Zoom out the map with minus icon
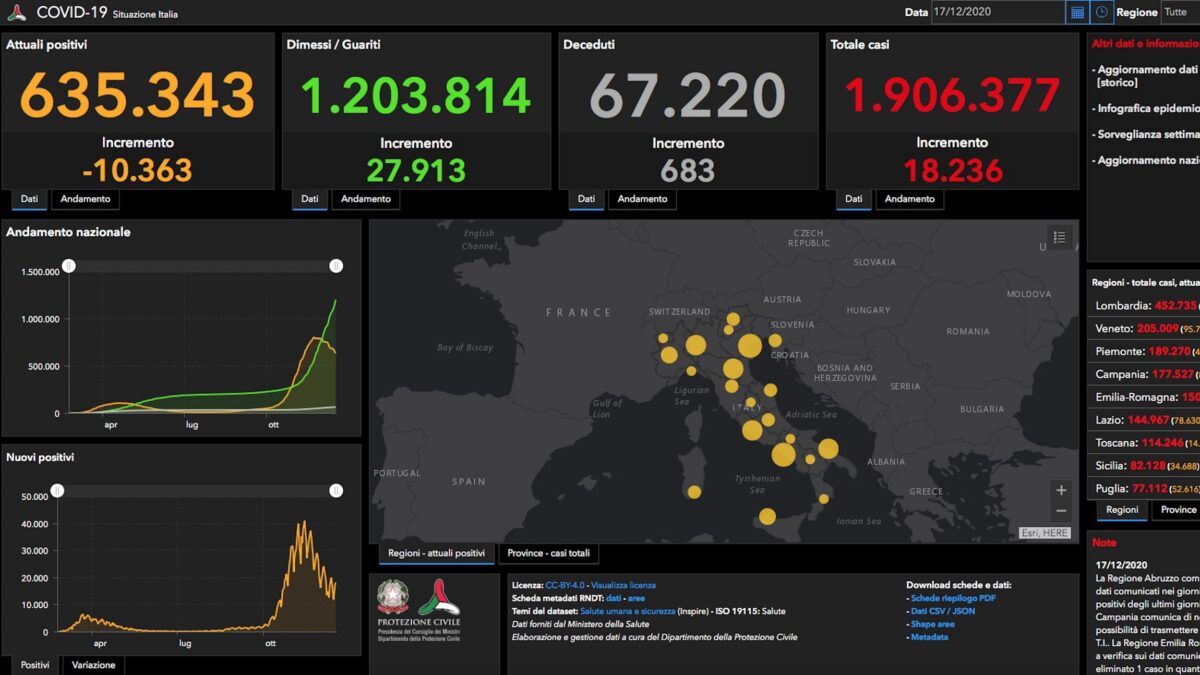This screenshot has width=1200, height=675. point(1061,511)
